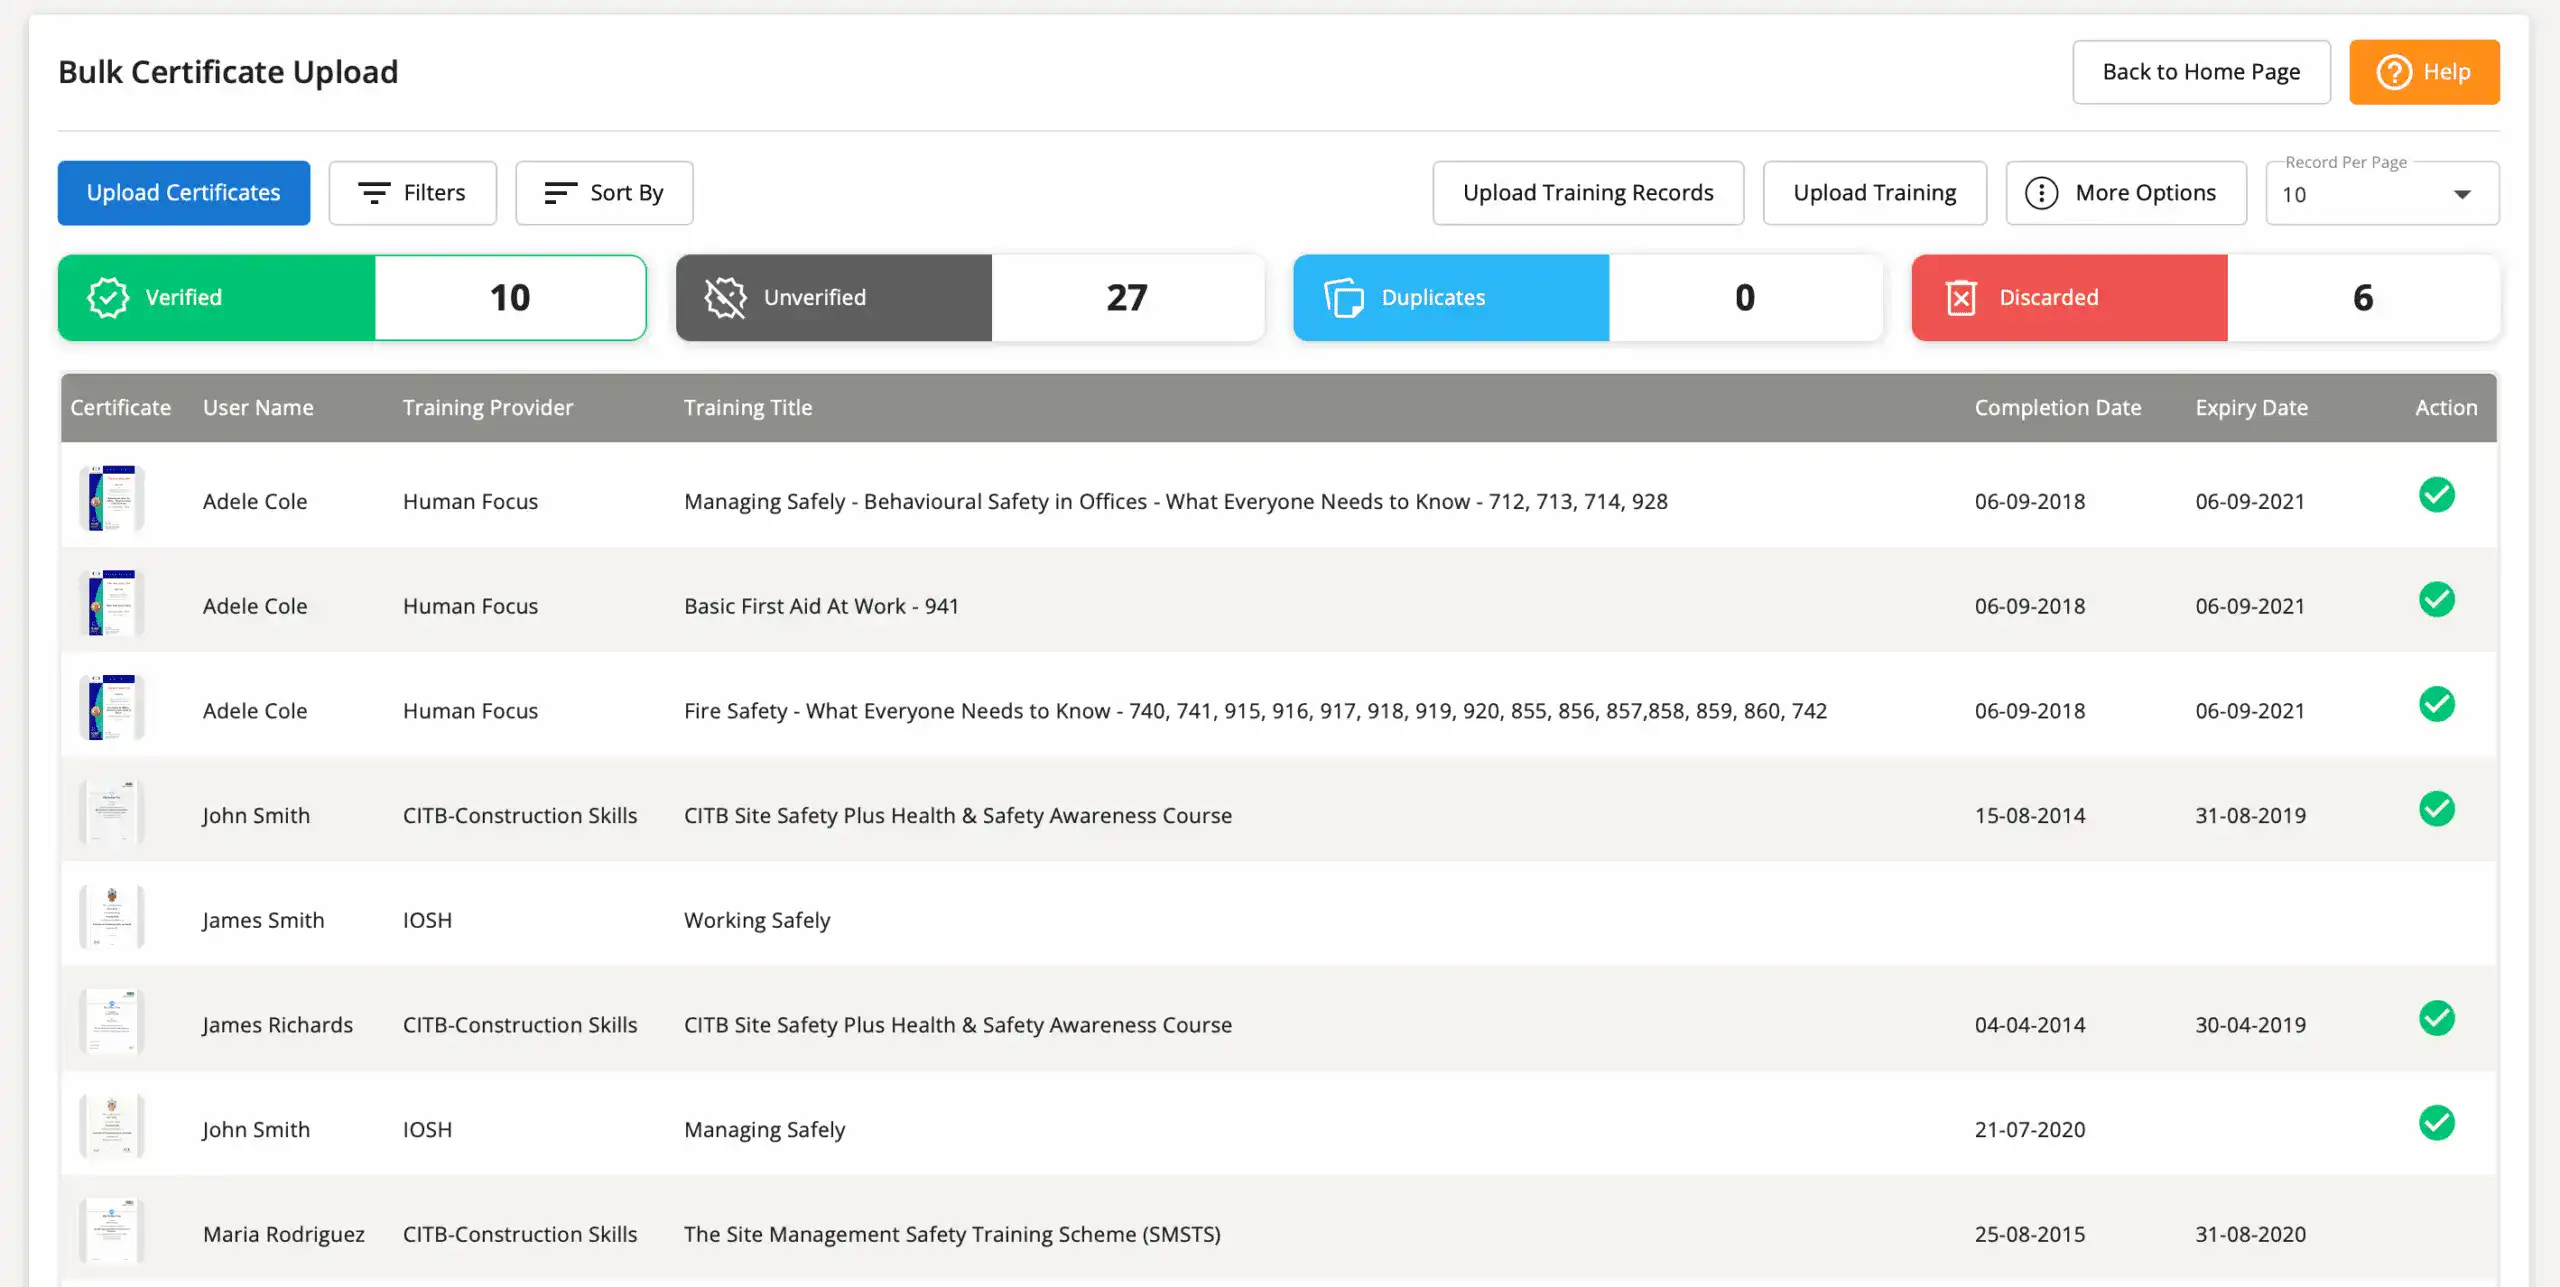
Task: Expand the Sort By options
Action: [604, 192]
